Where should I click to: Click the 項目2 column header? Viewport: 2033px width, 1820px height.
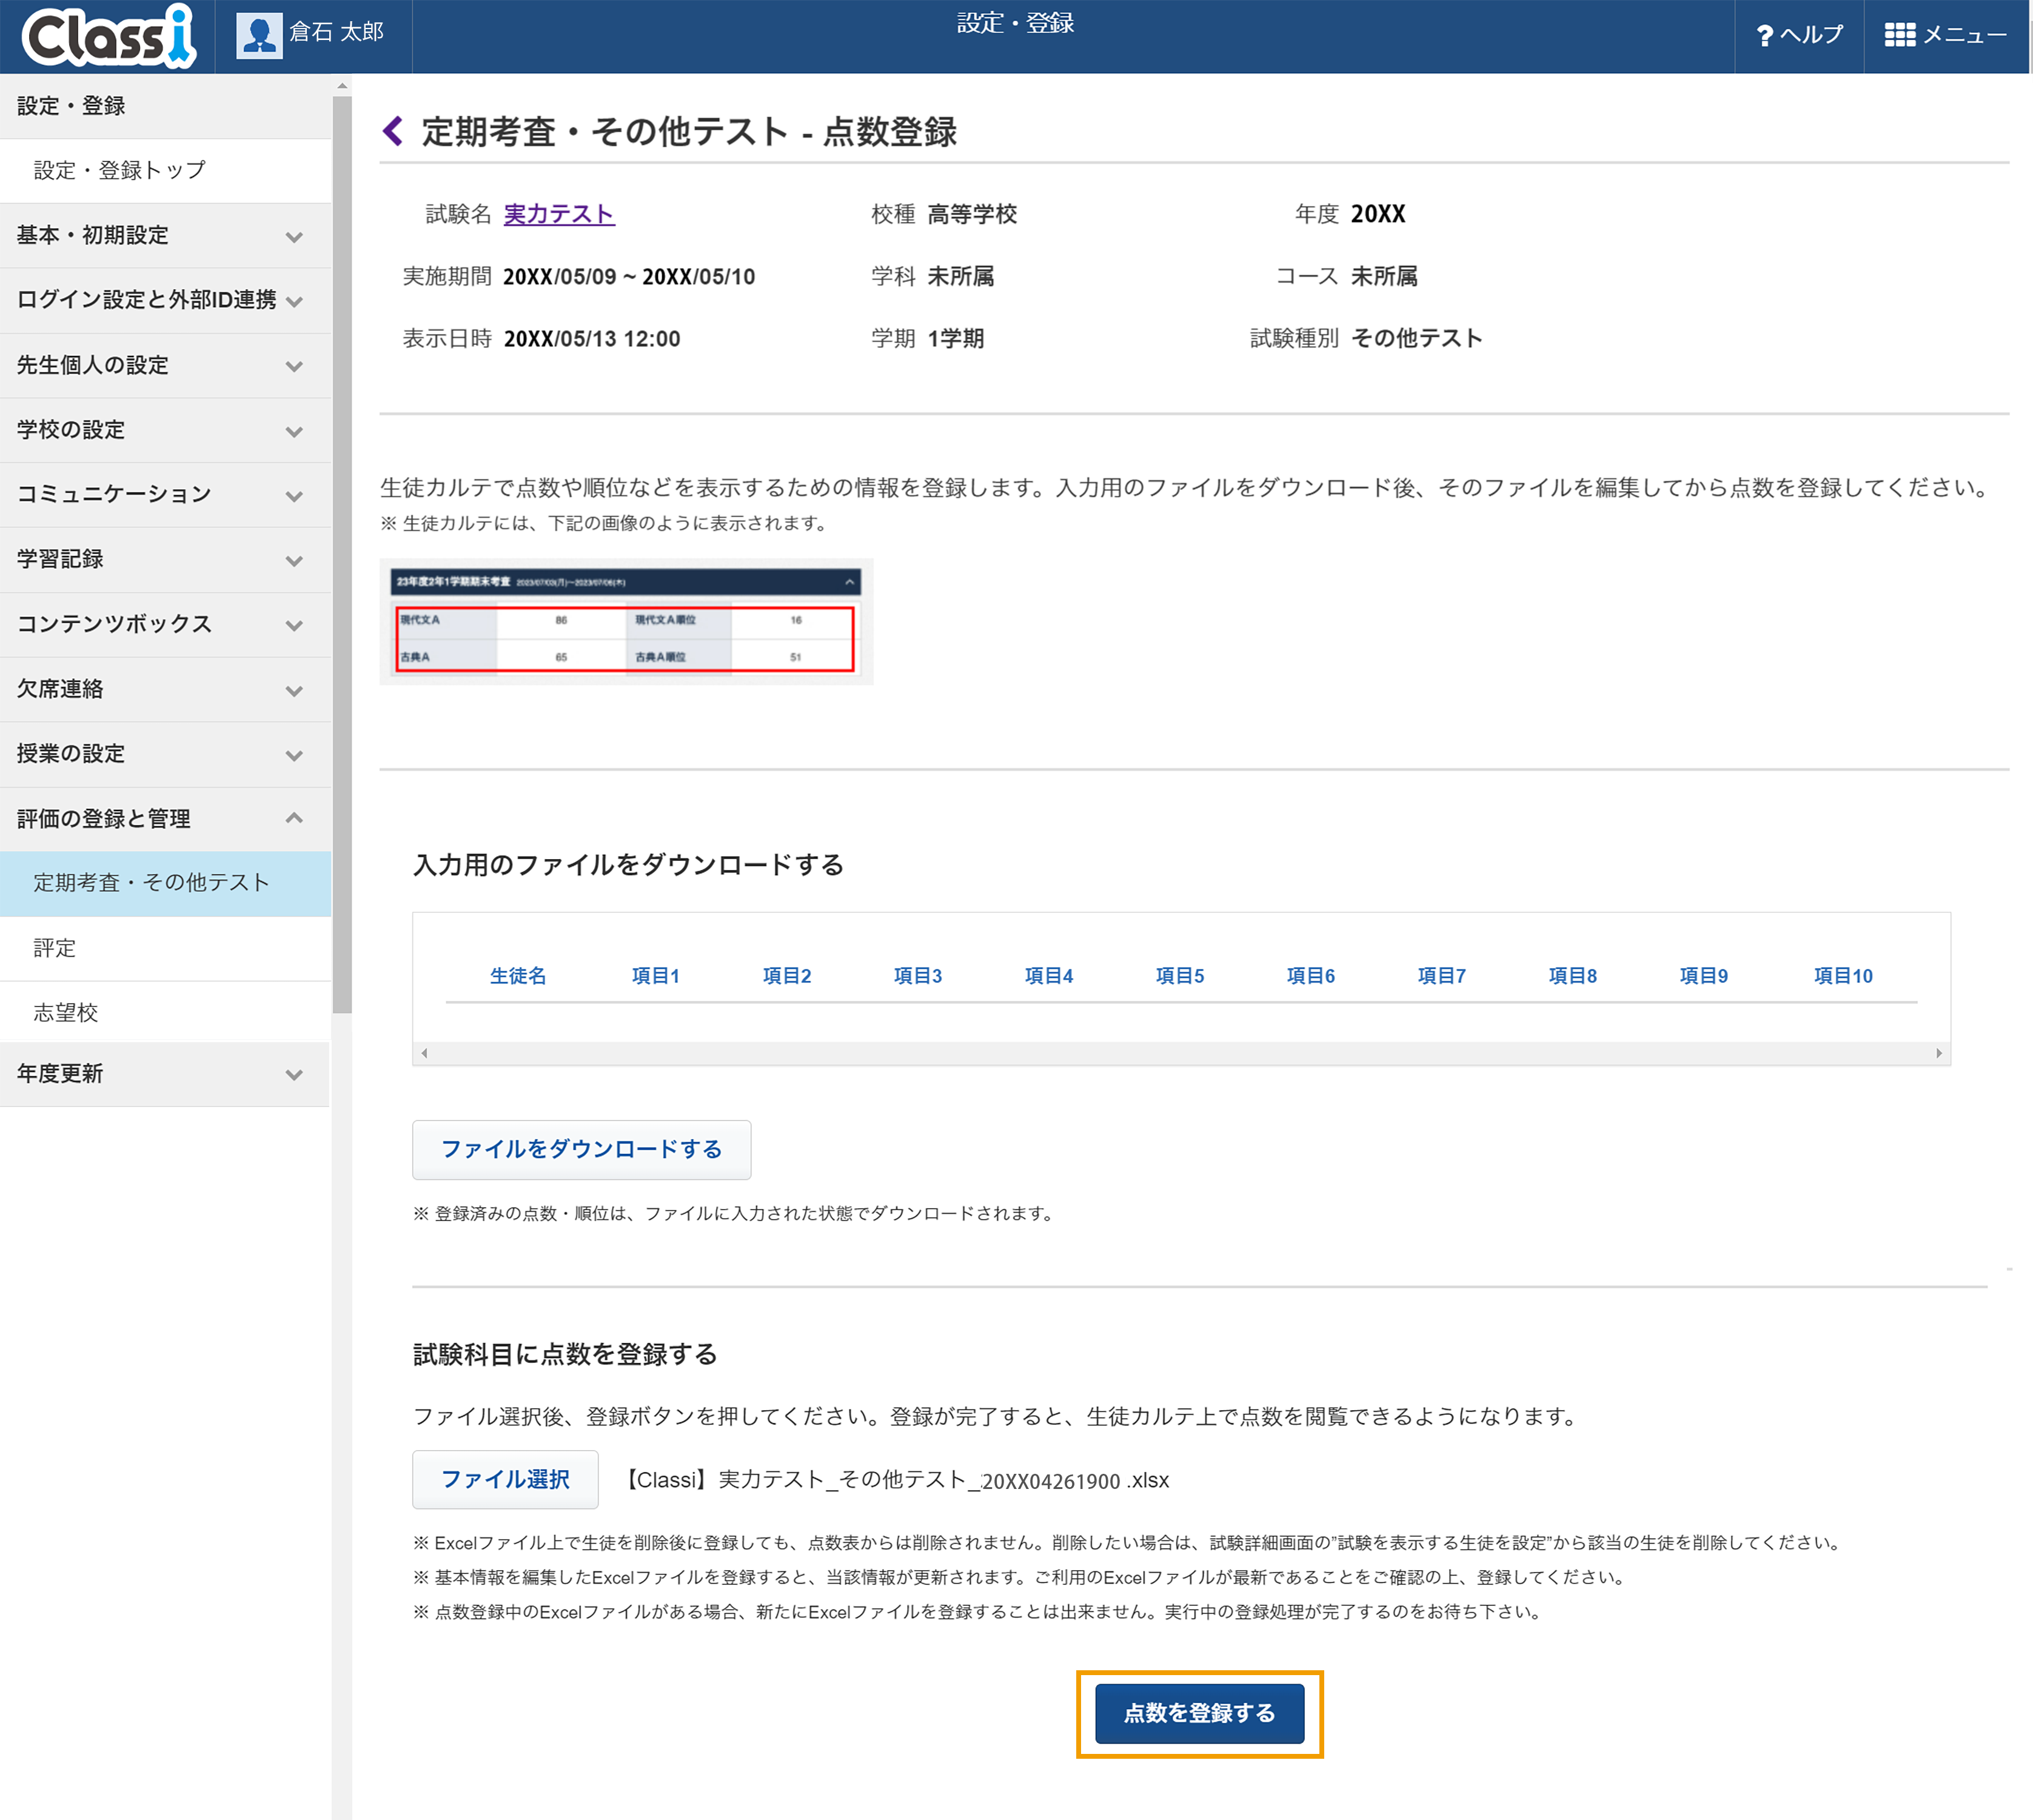[787, 976]
